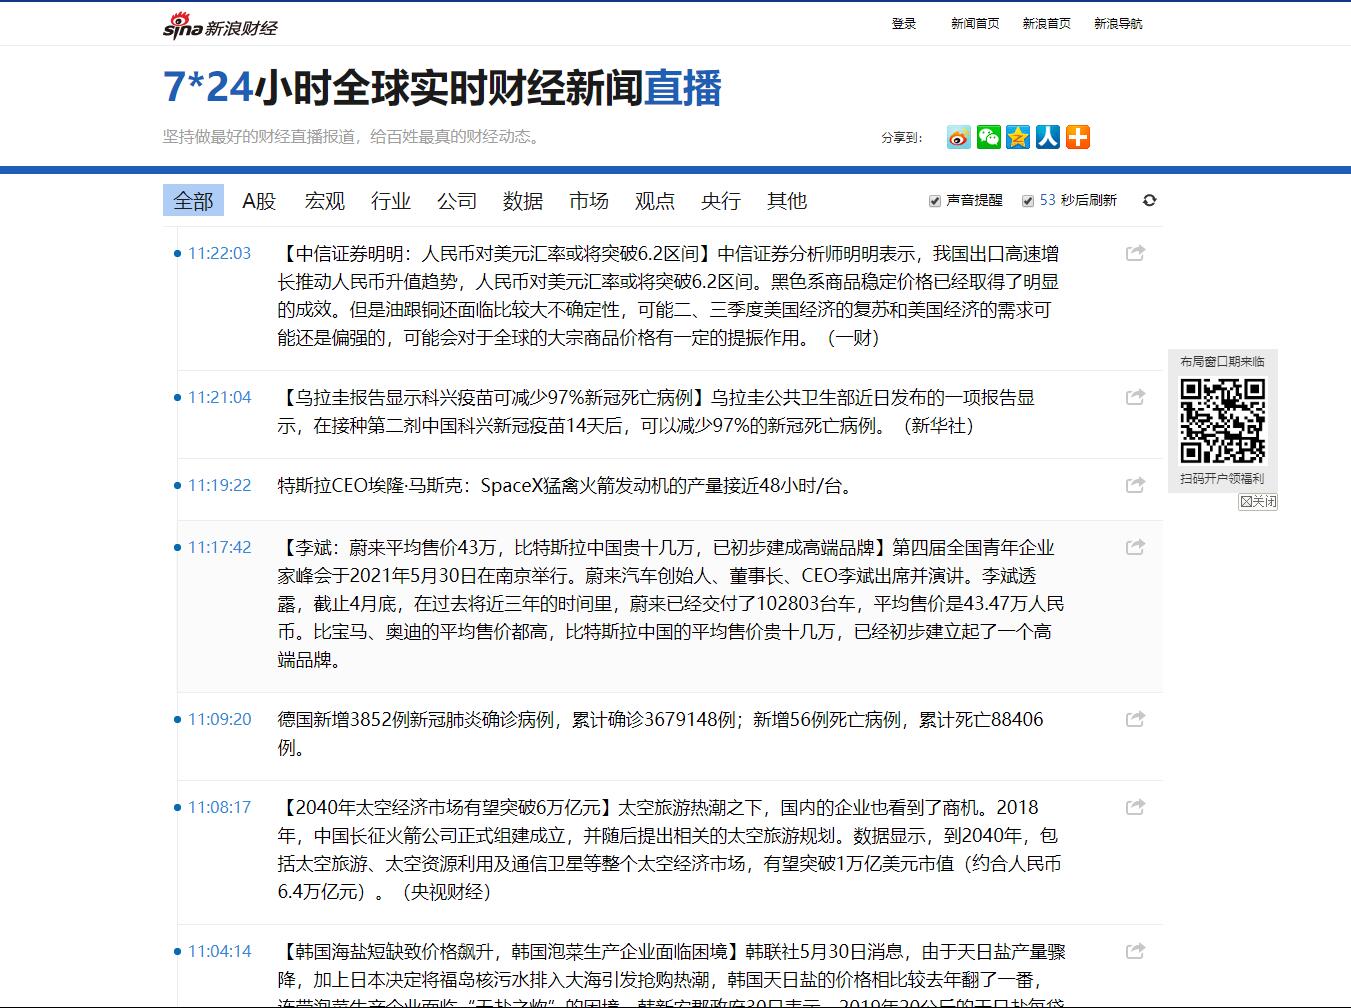This screenshot has width=1351, height=1008.
Task: Close the QR code ad with 关闭
Action: tap(1258, 501)
